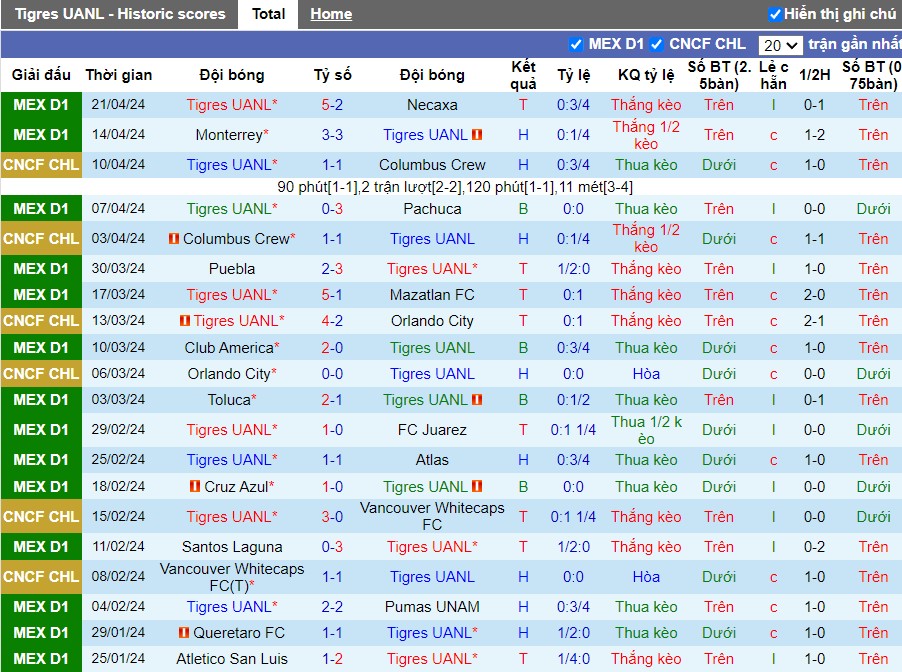The height and width of the screenshot is (672, 902).
Task: Open the Cruz Azul team link
Action: pos(236,486)
